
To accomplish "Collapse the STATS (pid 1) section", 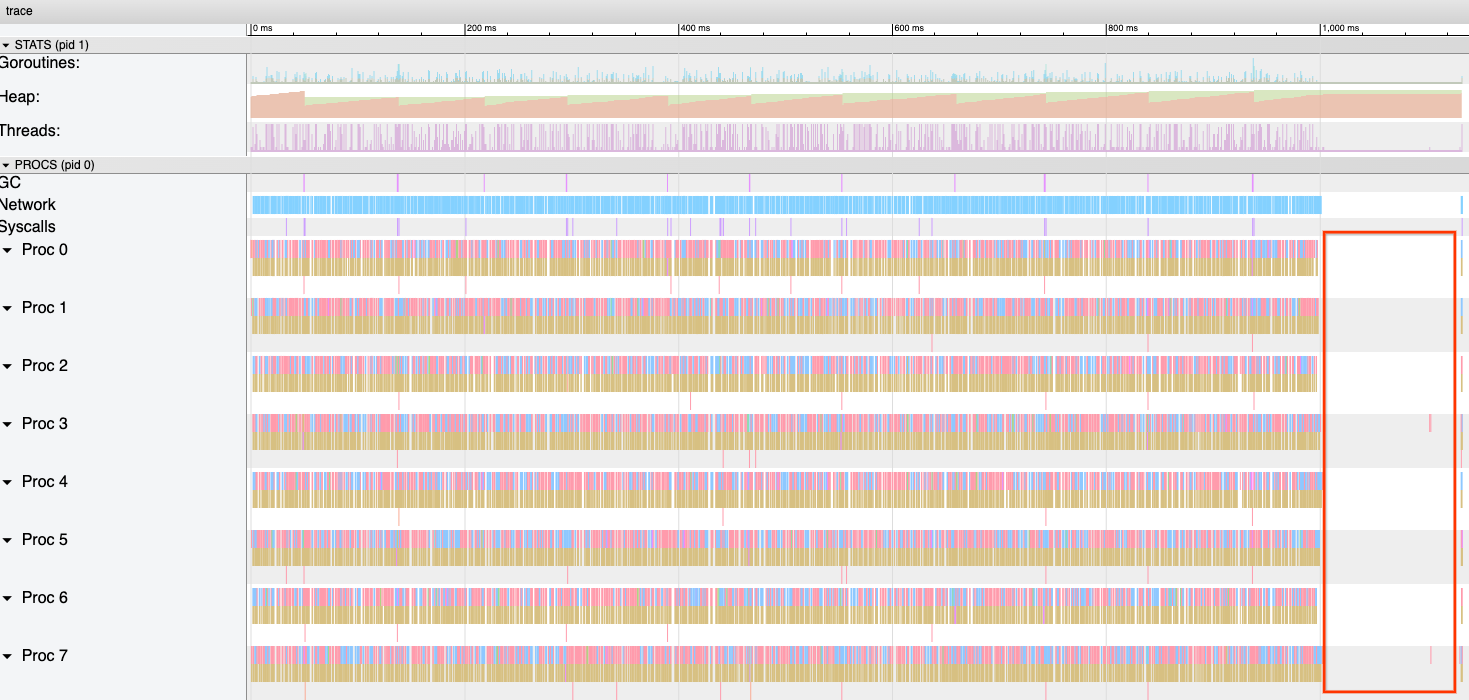I will [7, 45].
